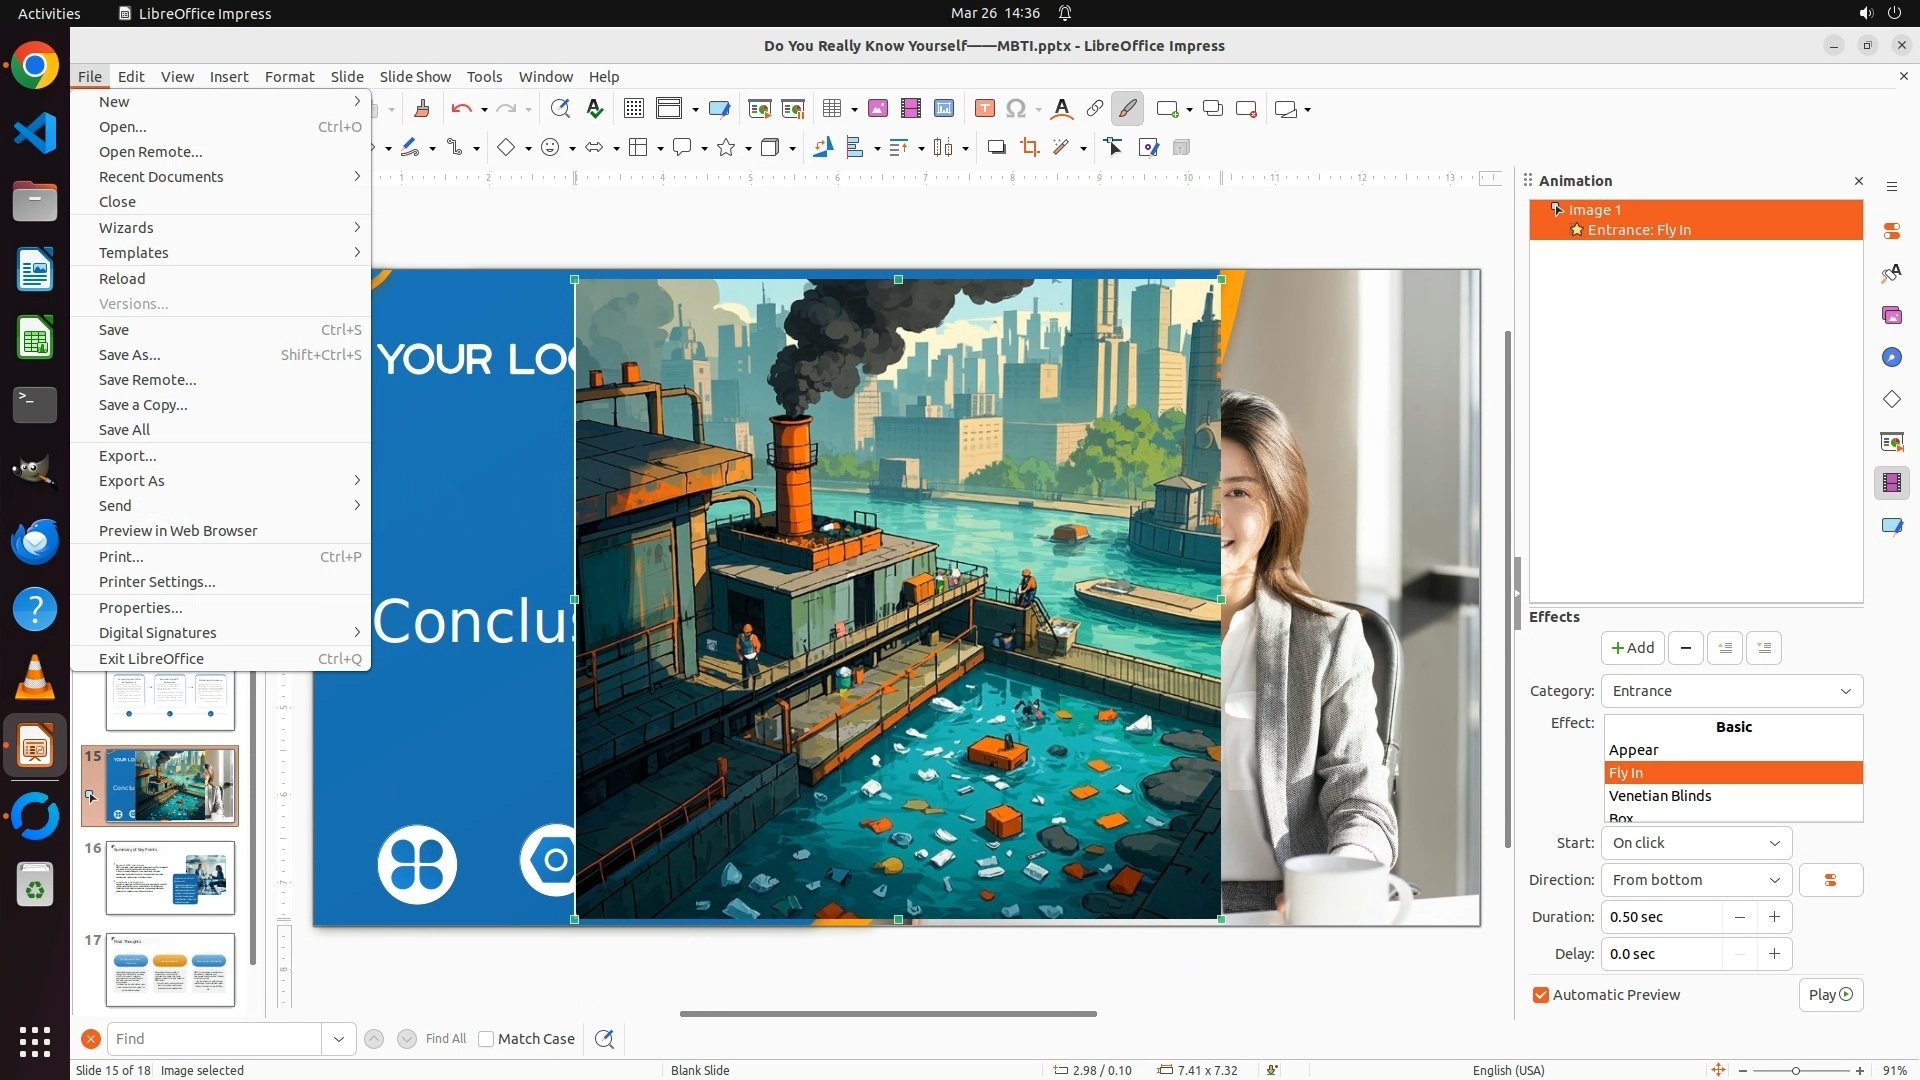Viewport: 1920px width, 1080px height.
Task: Click the Play animation button
Action: click(x=1830, y=995)
